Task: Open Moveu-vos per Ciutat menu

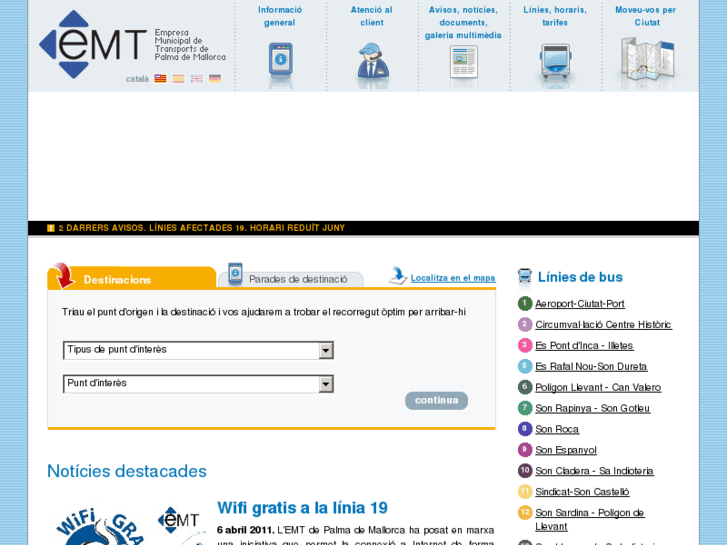Action: click(646, 16)
